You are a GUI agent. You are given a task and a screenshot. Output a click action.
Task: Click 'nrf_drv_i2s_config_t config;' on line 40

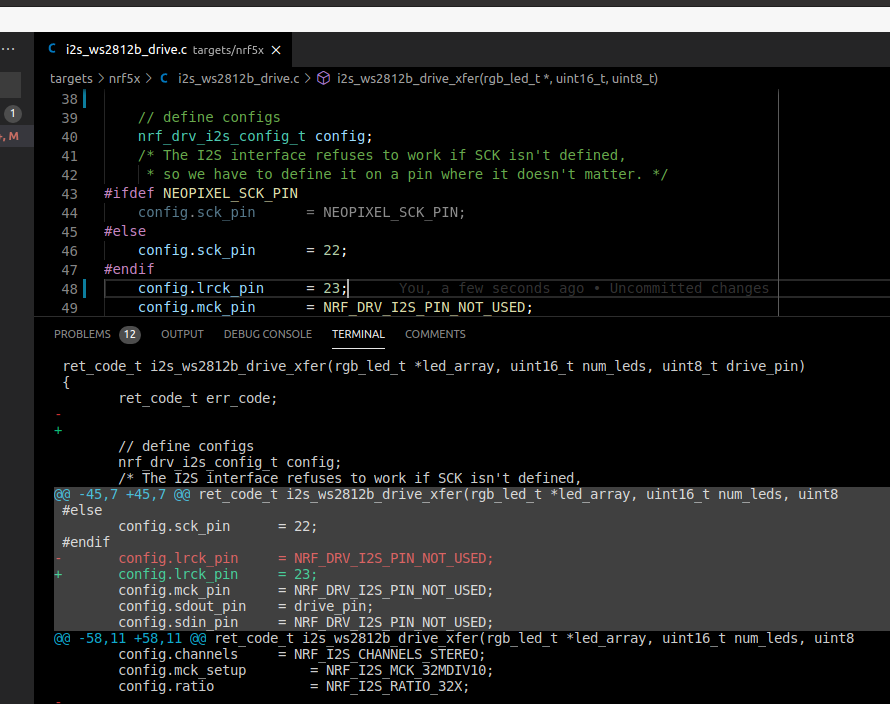pos(255,136)
